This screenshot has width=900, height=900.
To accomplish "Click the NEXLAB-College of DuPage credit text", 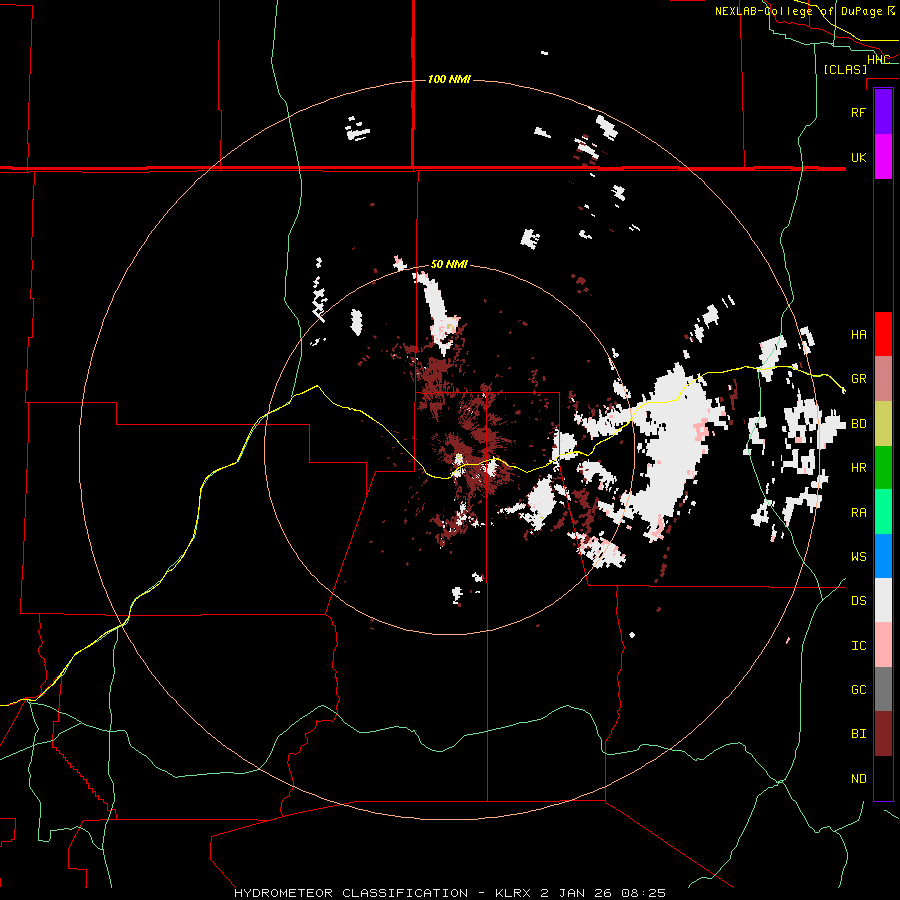I will tap(799, 11).
